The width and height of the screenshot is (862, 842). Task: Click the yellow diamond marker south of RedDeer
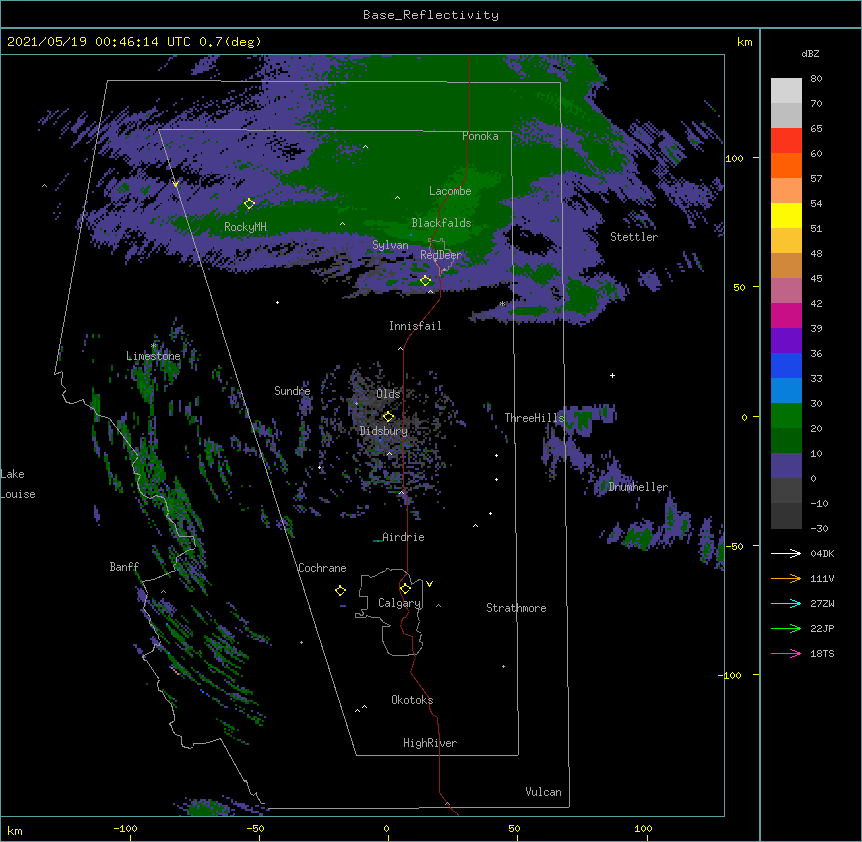tap(425, 281)
